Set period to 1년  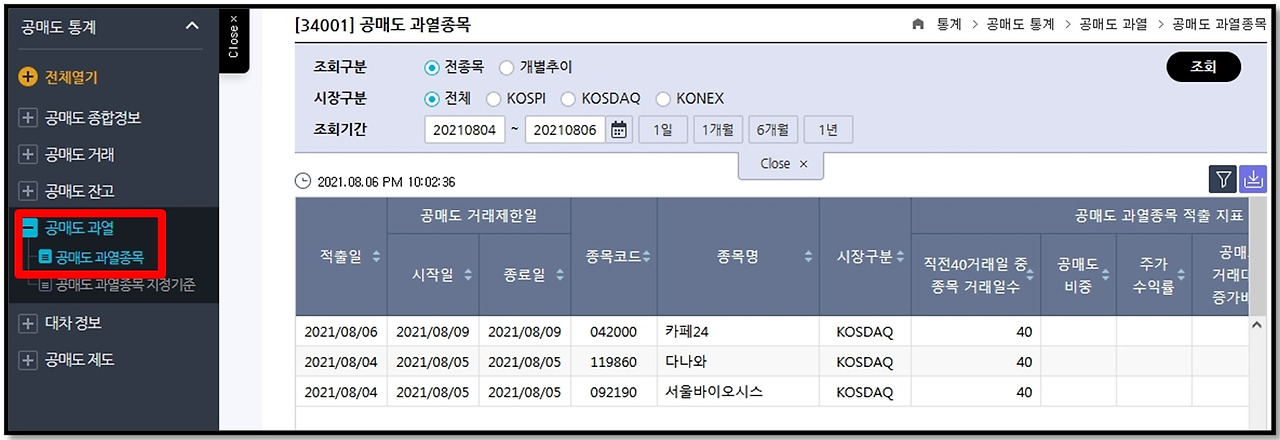(828, 130)
